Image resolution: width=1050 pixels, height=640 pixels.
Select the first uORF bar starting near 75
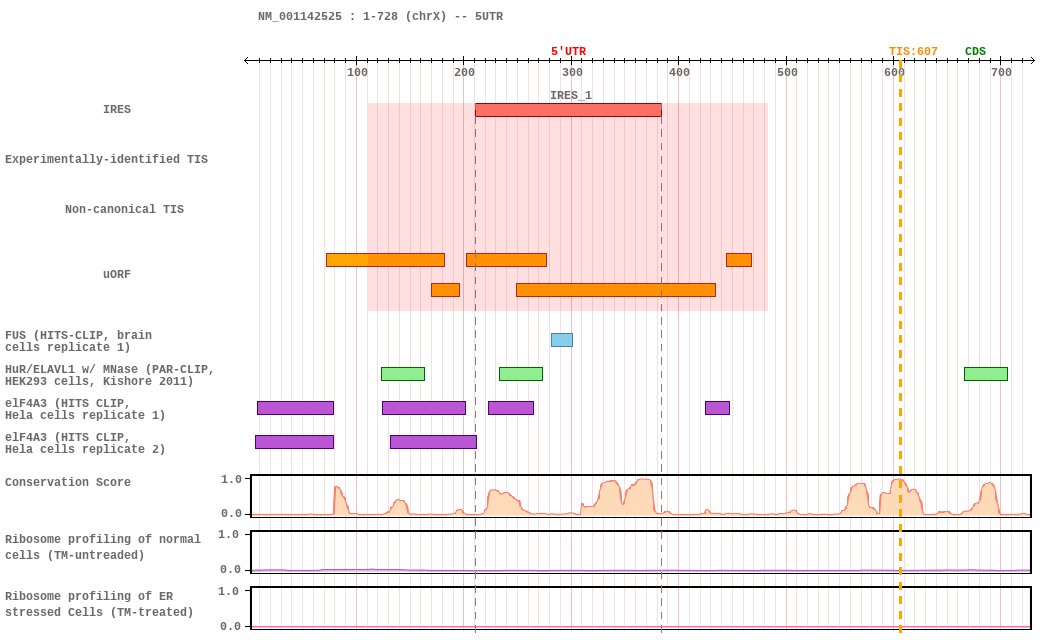385,260
